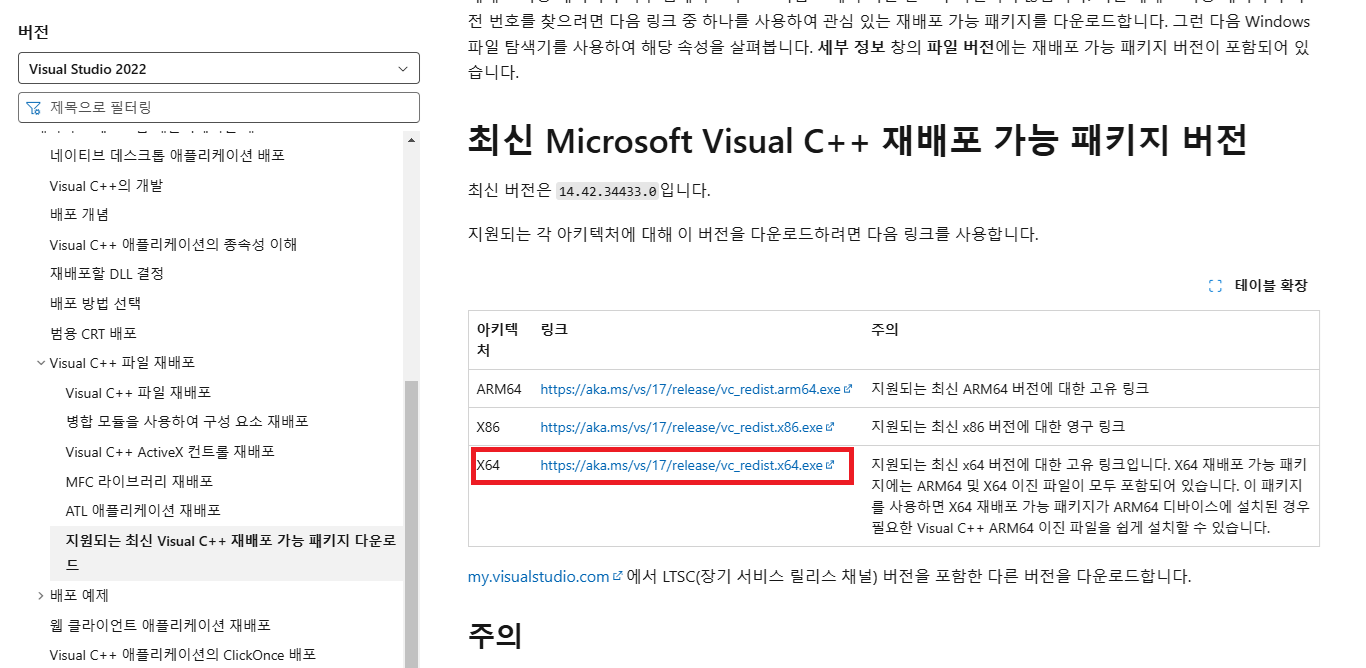The height and width of the screenshot is (668, 1366).
Task: Click external link icon after my.visualstudio.com
Action: click(617, 577)
